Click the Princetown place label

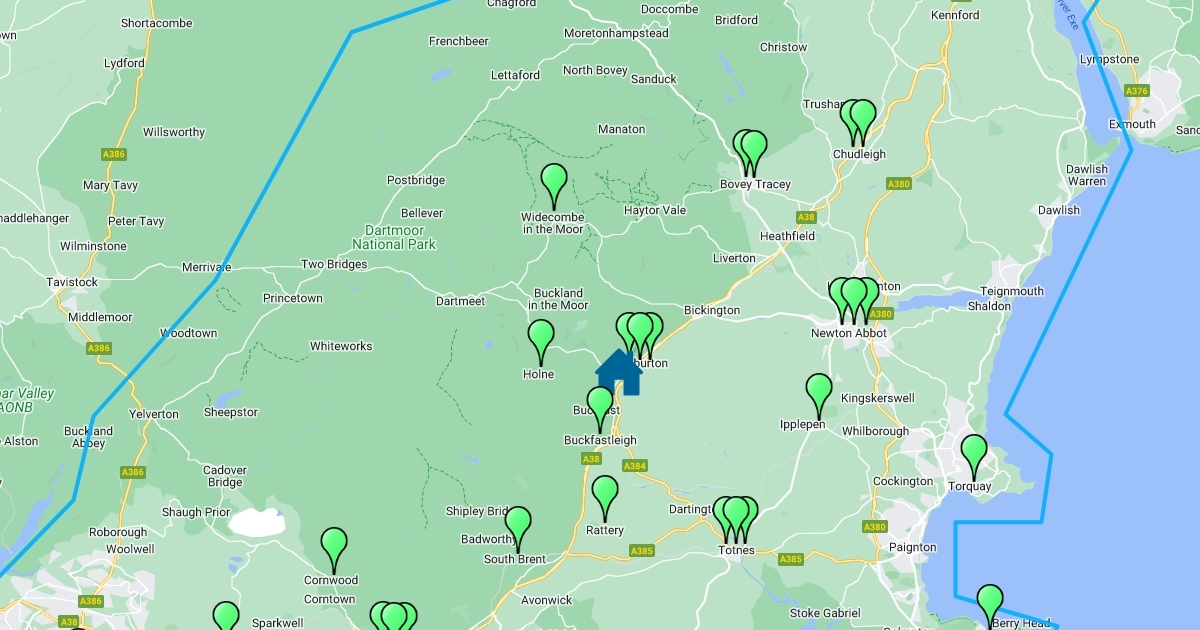[x=293, y=298]
